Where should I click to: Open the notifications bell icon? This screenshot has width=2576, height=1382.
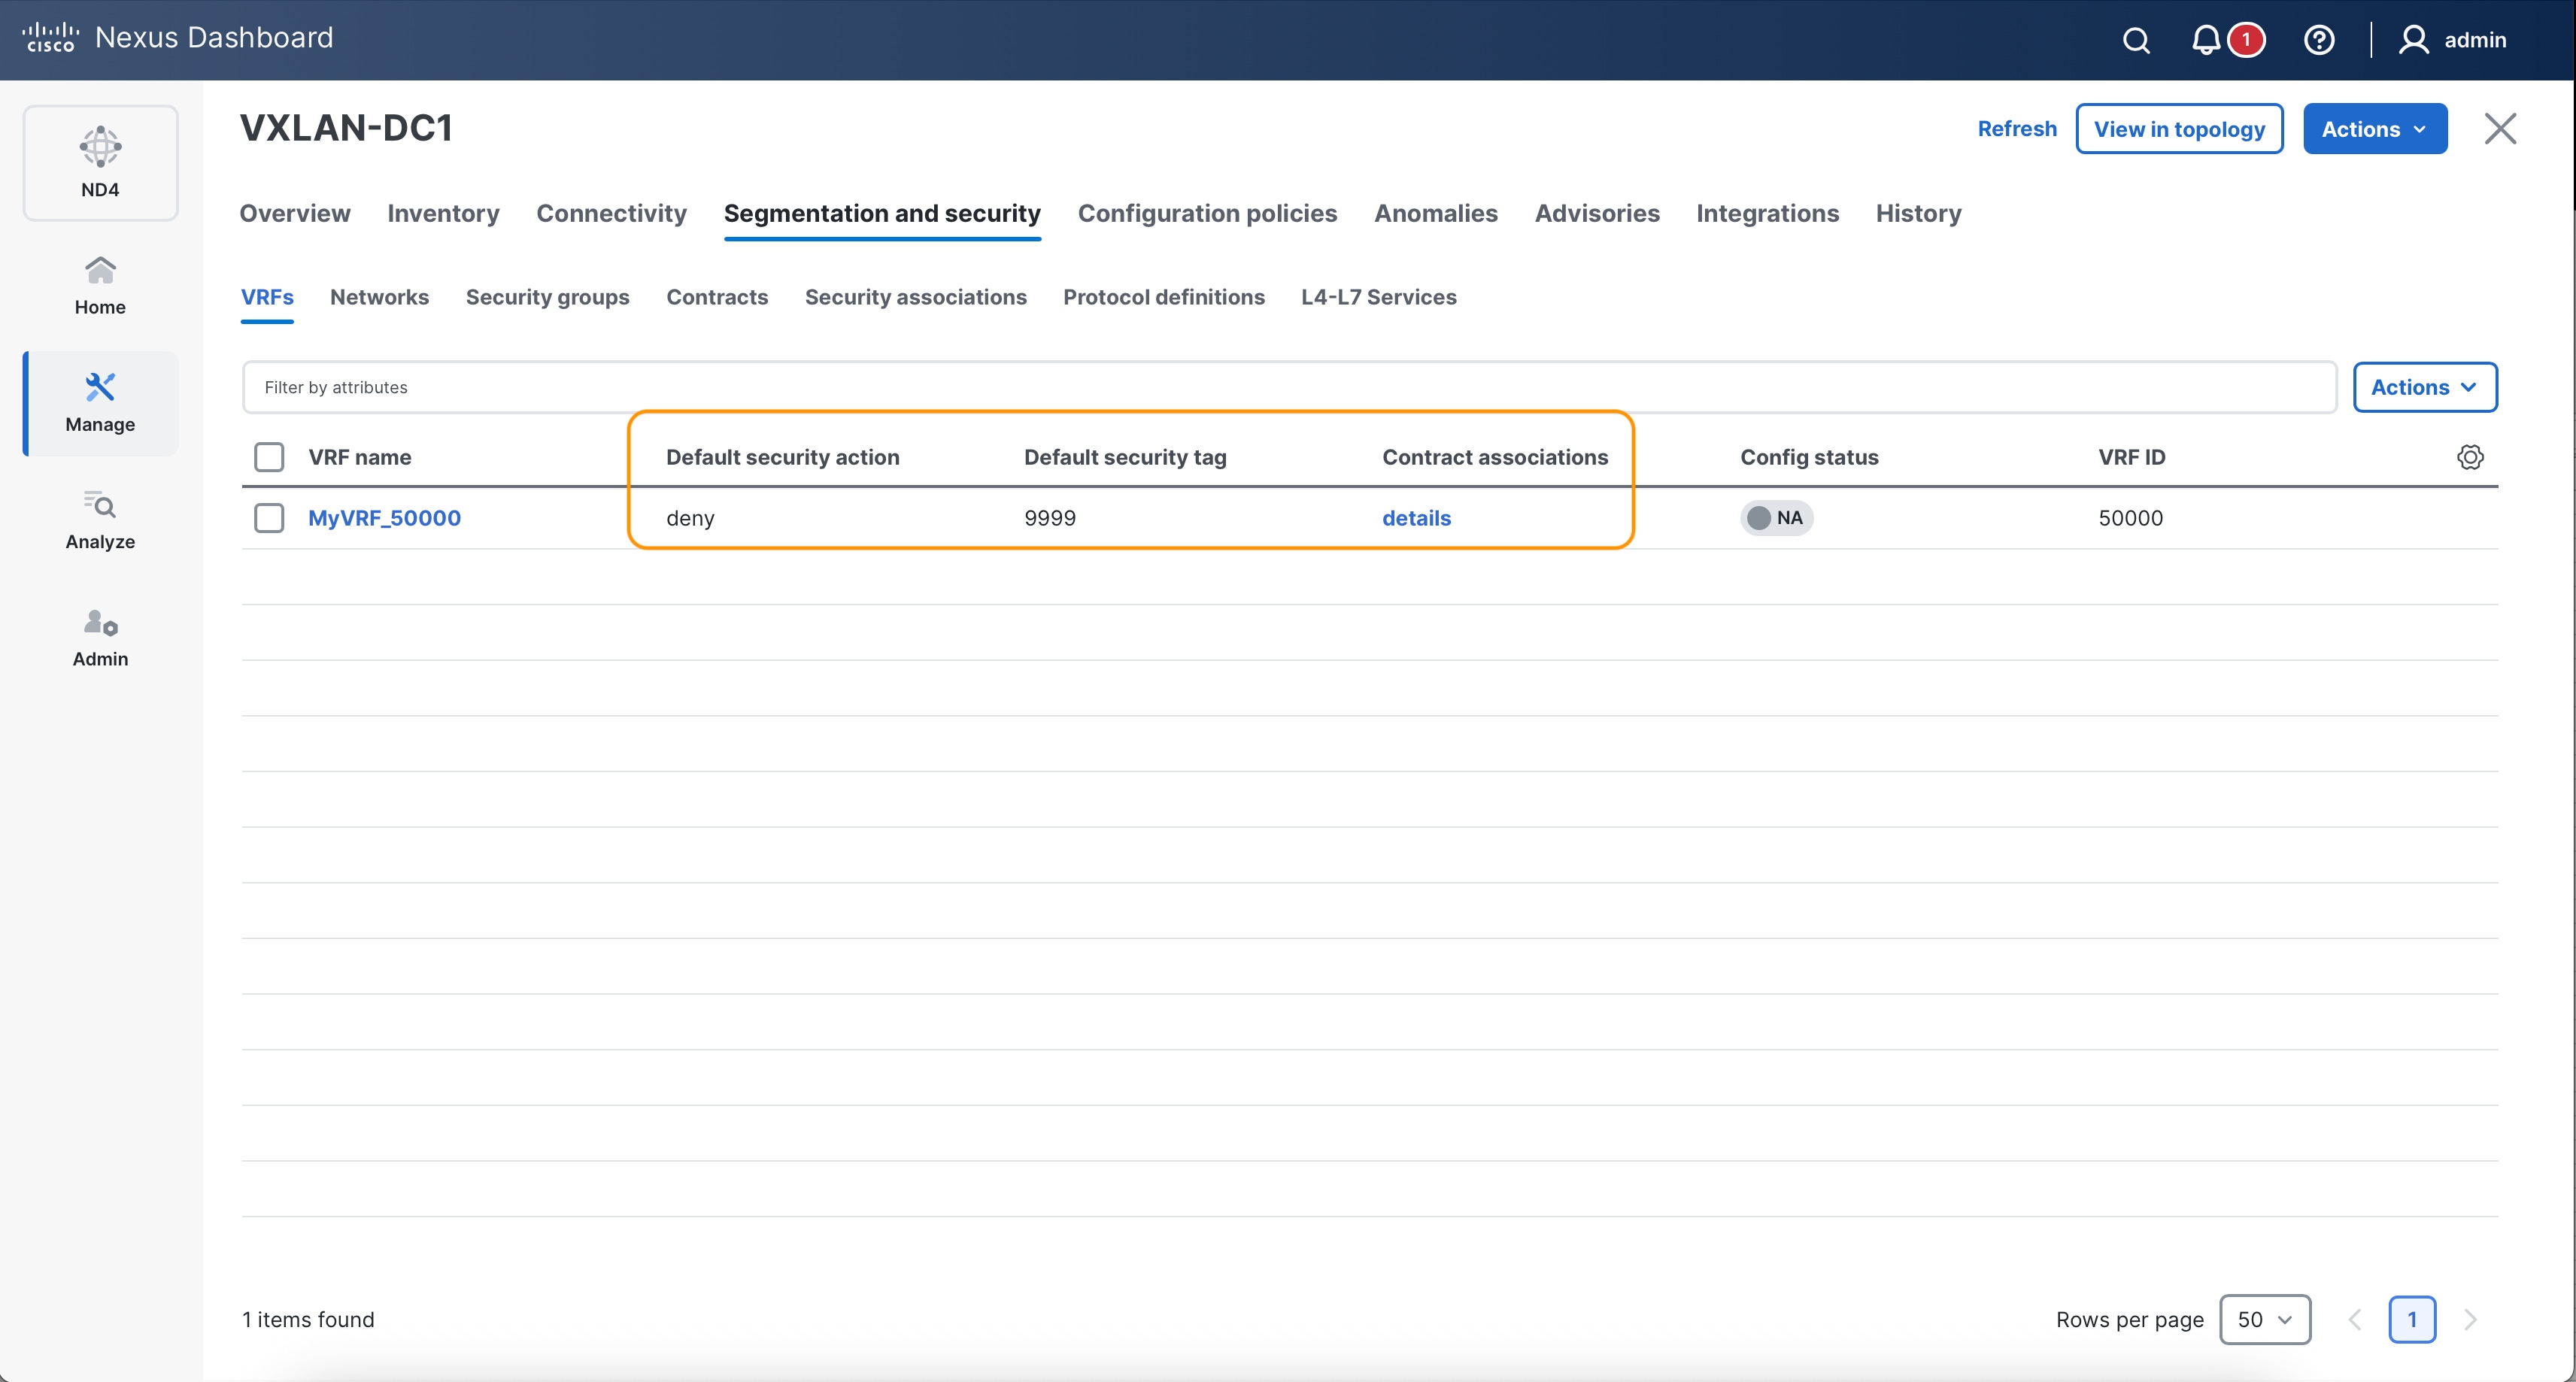point(2205,40)
